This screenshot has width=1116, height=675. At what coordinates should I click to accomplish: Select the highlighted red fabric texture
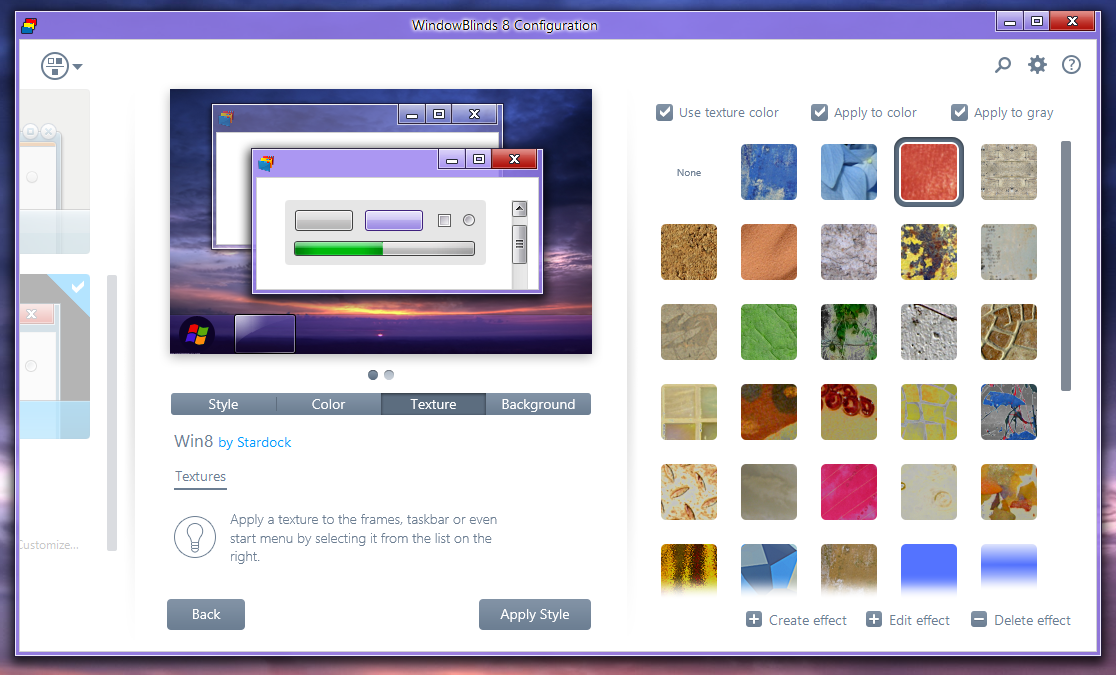tap(929, 172)
